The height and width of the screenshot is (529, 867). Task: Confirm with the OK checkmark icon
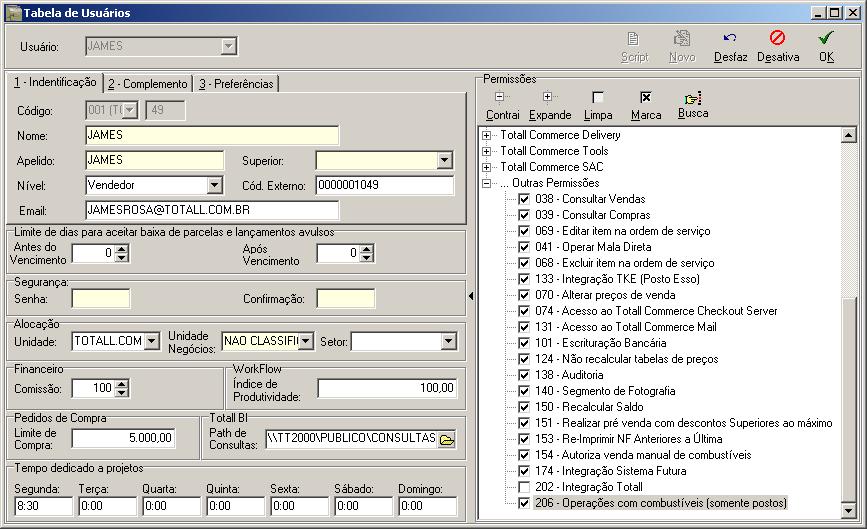826,38
